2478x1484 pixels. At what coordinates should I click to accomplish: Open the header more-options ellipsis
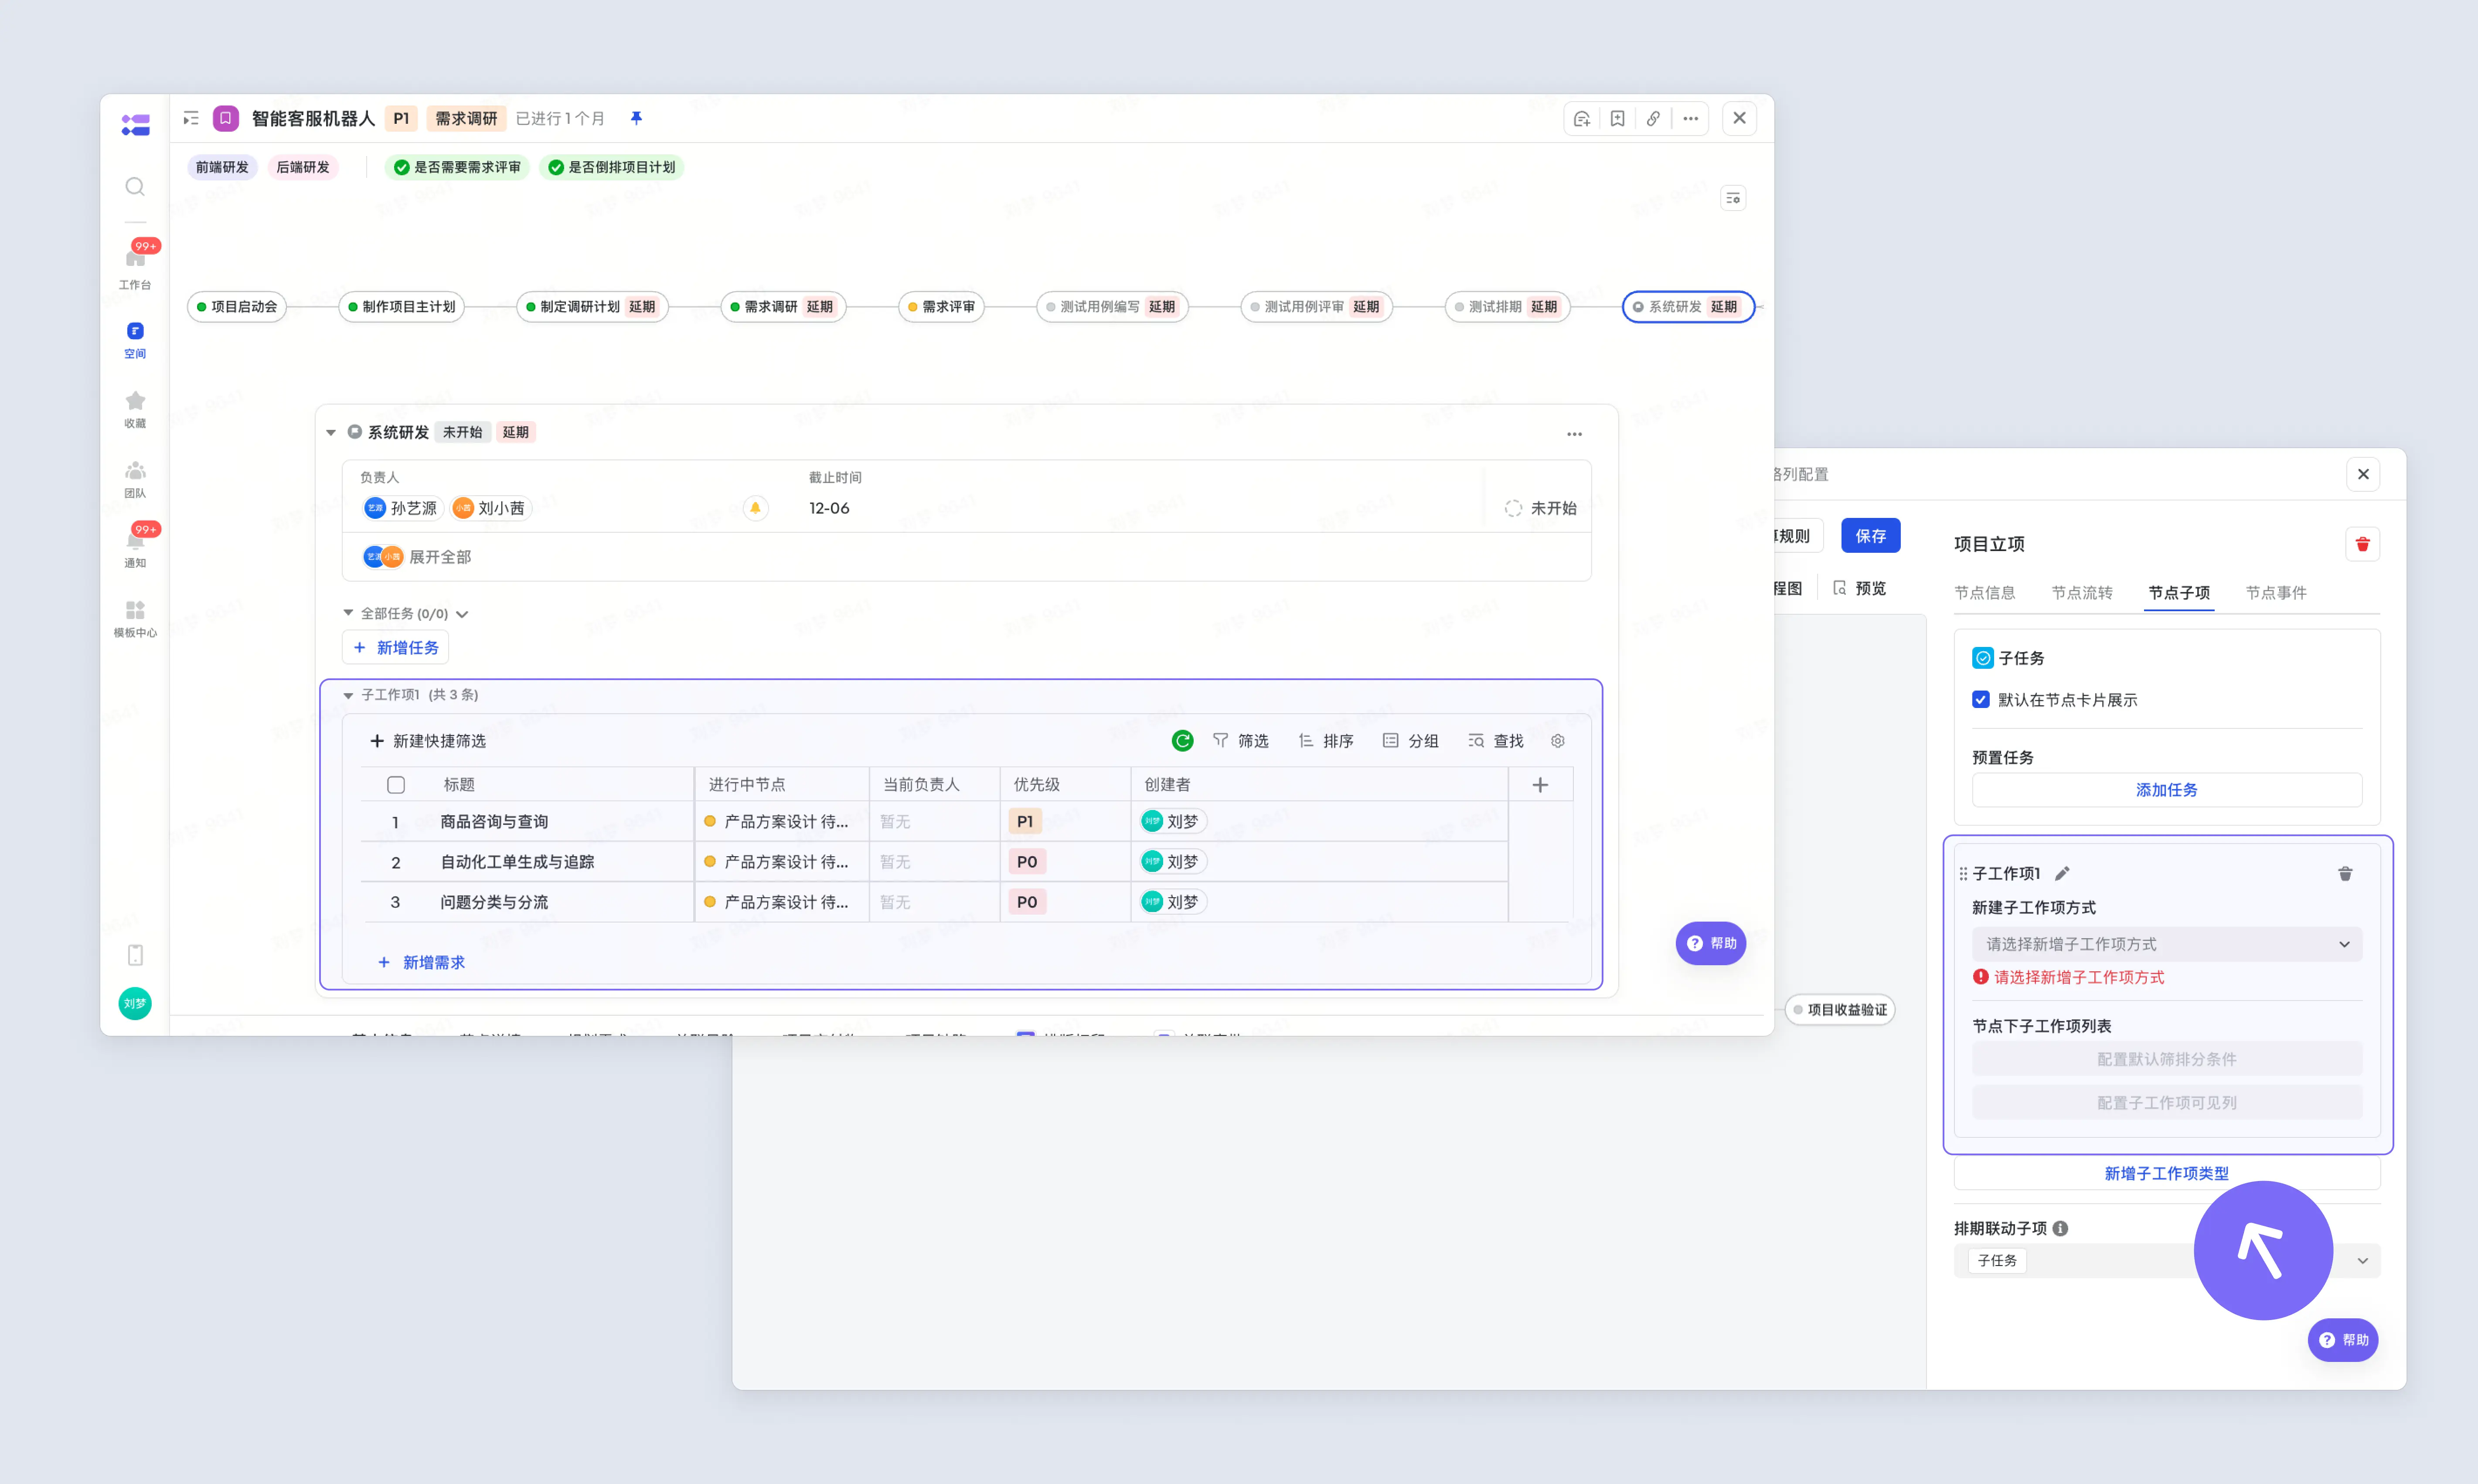[x=1690, y=119]
